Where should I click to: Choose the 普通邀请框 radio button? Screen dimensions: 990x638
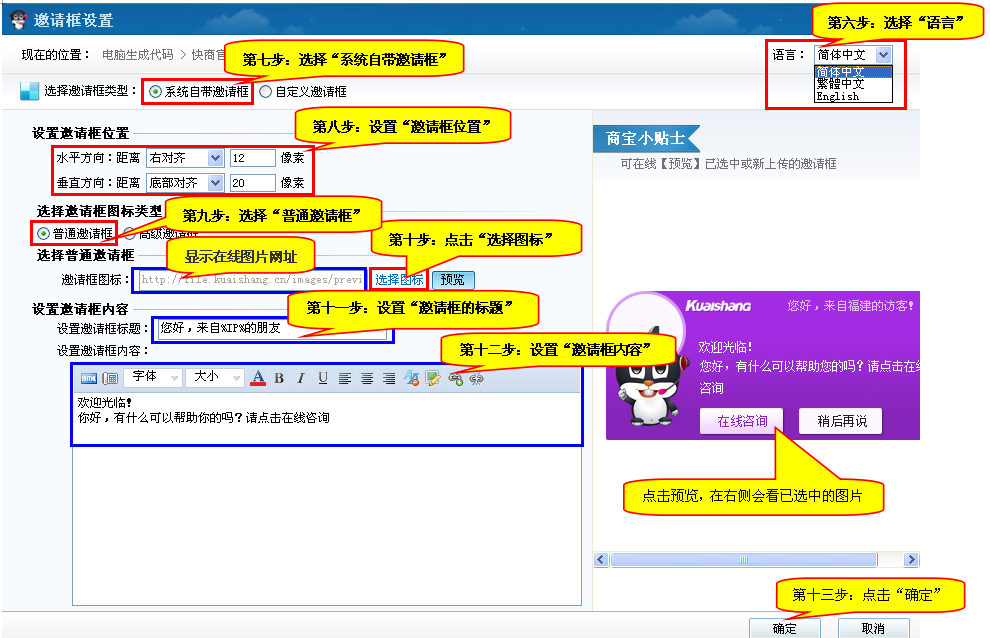pyautogui.click(x=43, y=233)
